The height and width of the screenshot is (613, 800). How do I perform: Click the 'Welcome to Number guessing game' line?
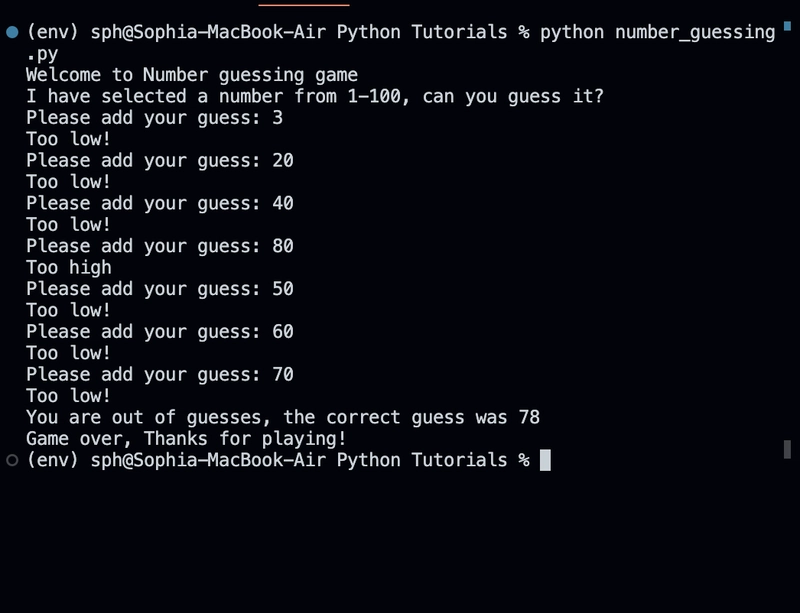[192, 76]
